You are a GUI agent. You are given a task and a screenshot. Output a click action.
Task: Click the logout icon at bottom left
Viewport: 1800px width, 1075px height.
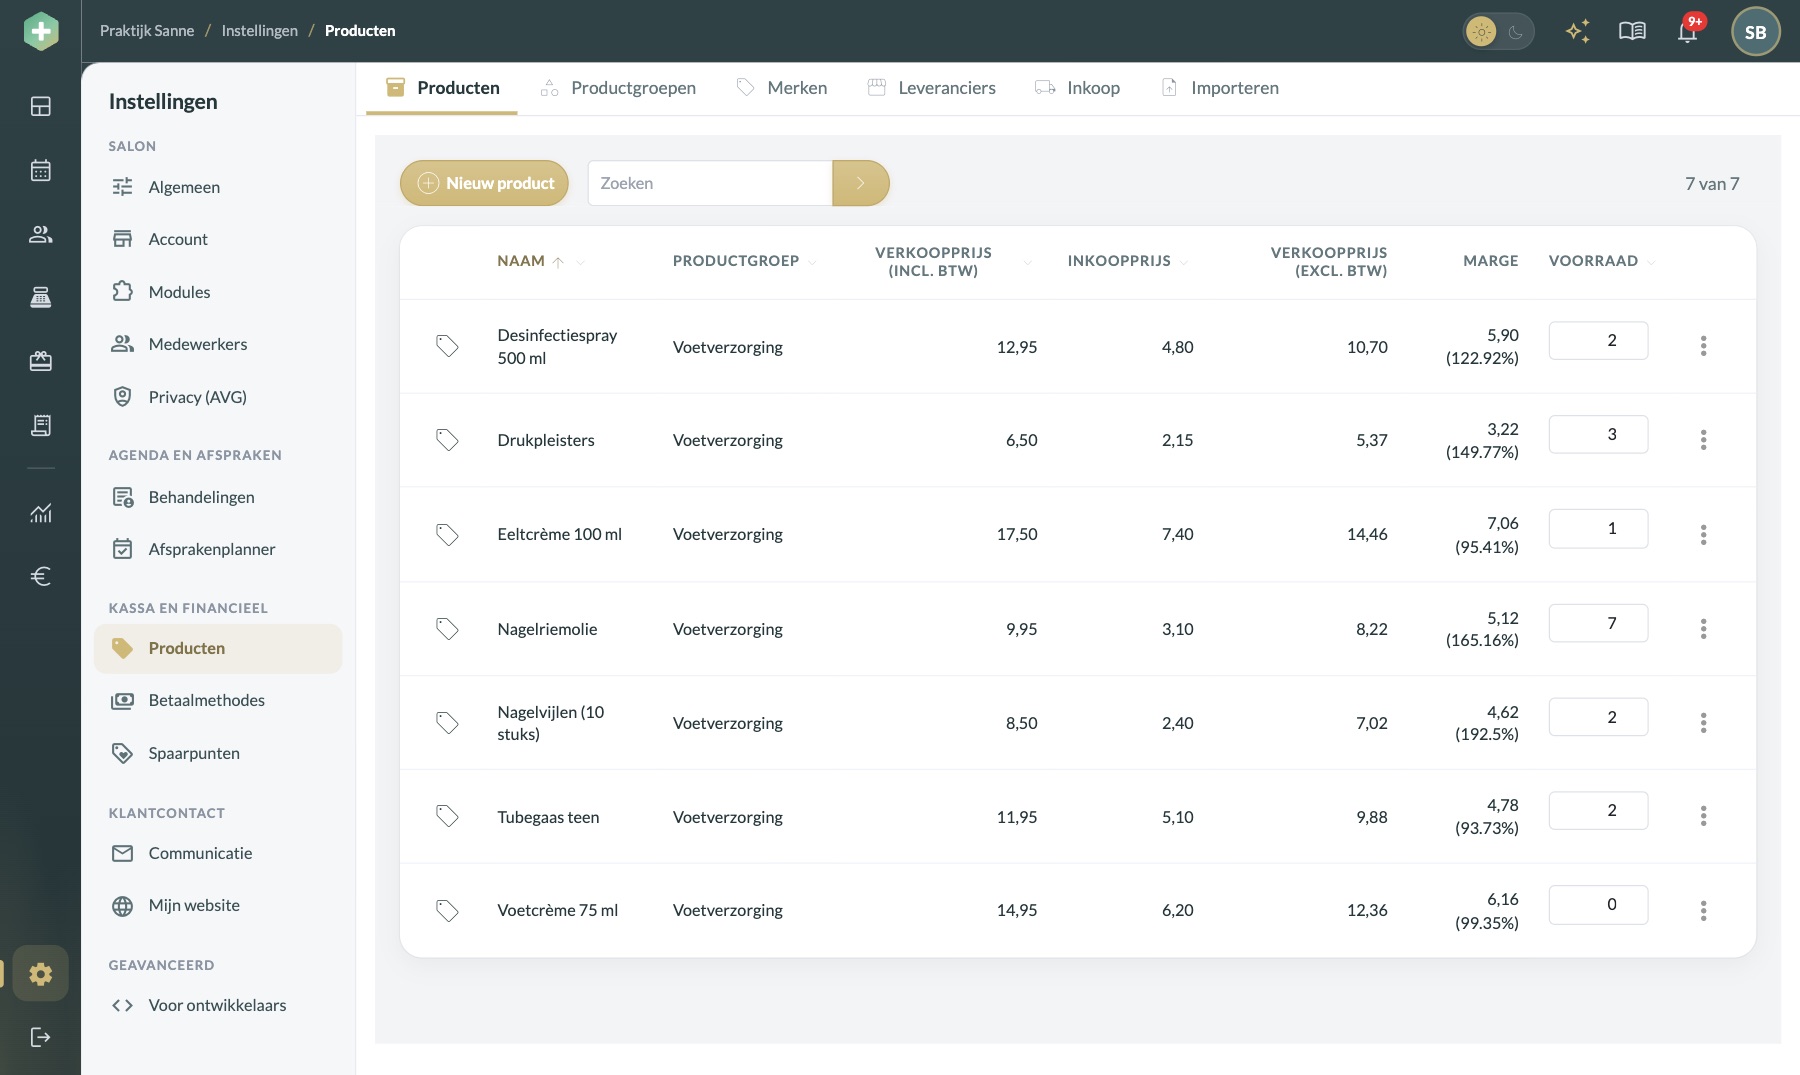point(41,1037)
